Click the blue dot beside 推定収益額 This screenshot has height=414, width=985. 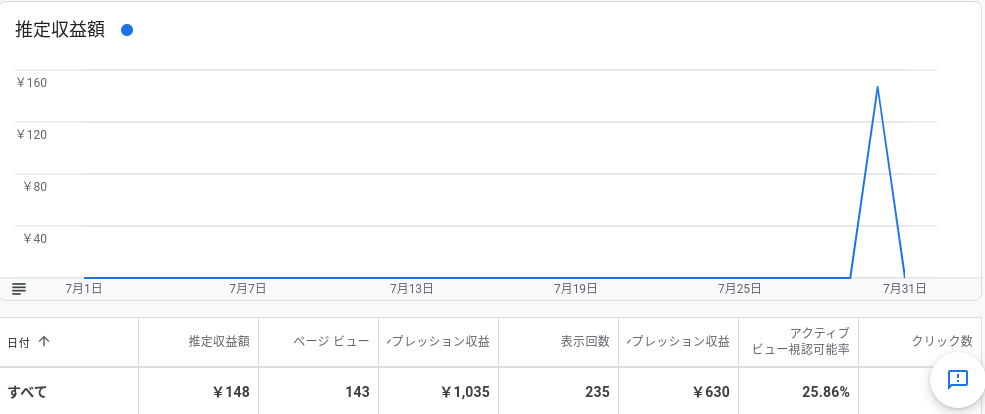click(127, 30)
